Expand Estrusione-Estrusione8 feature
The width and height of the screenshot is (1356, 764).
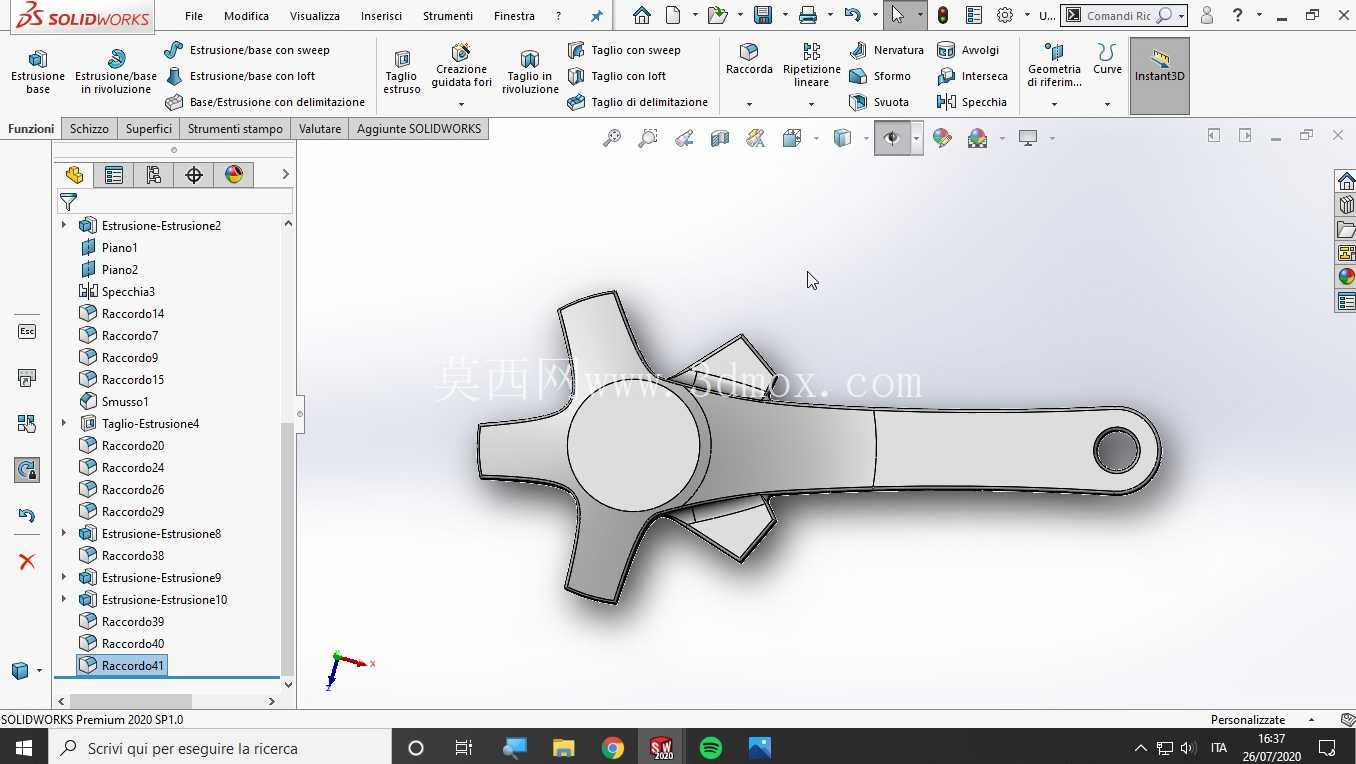pos(64,533)
